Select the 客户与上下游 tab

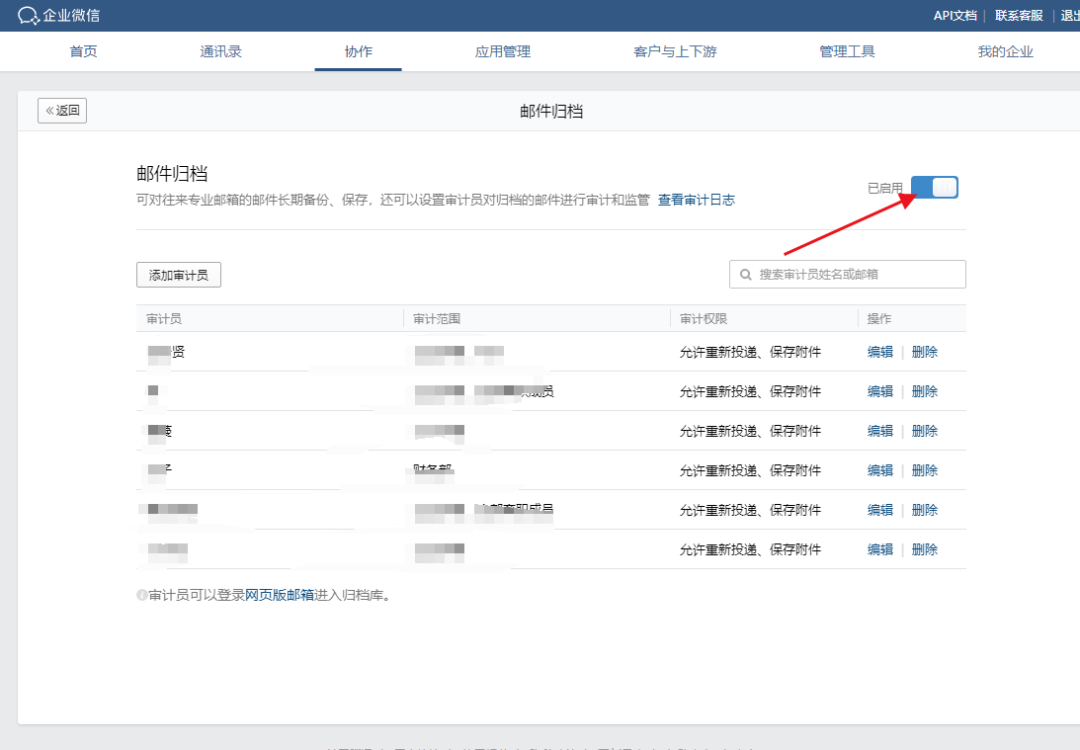670,51
